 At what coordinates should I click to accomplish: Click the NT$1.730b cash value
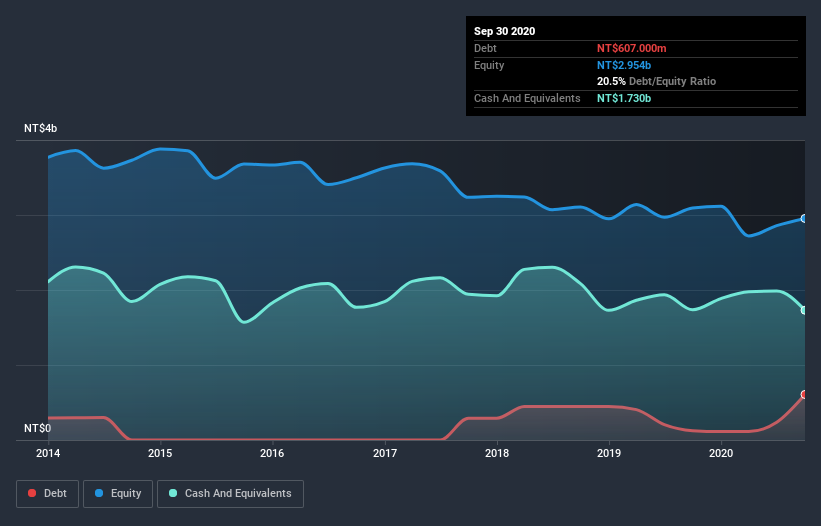[x=624, y=98]
